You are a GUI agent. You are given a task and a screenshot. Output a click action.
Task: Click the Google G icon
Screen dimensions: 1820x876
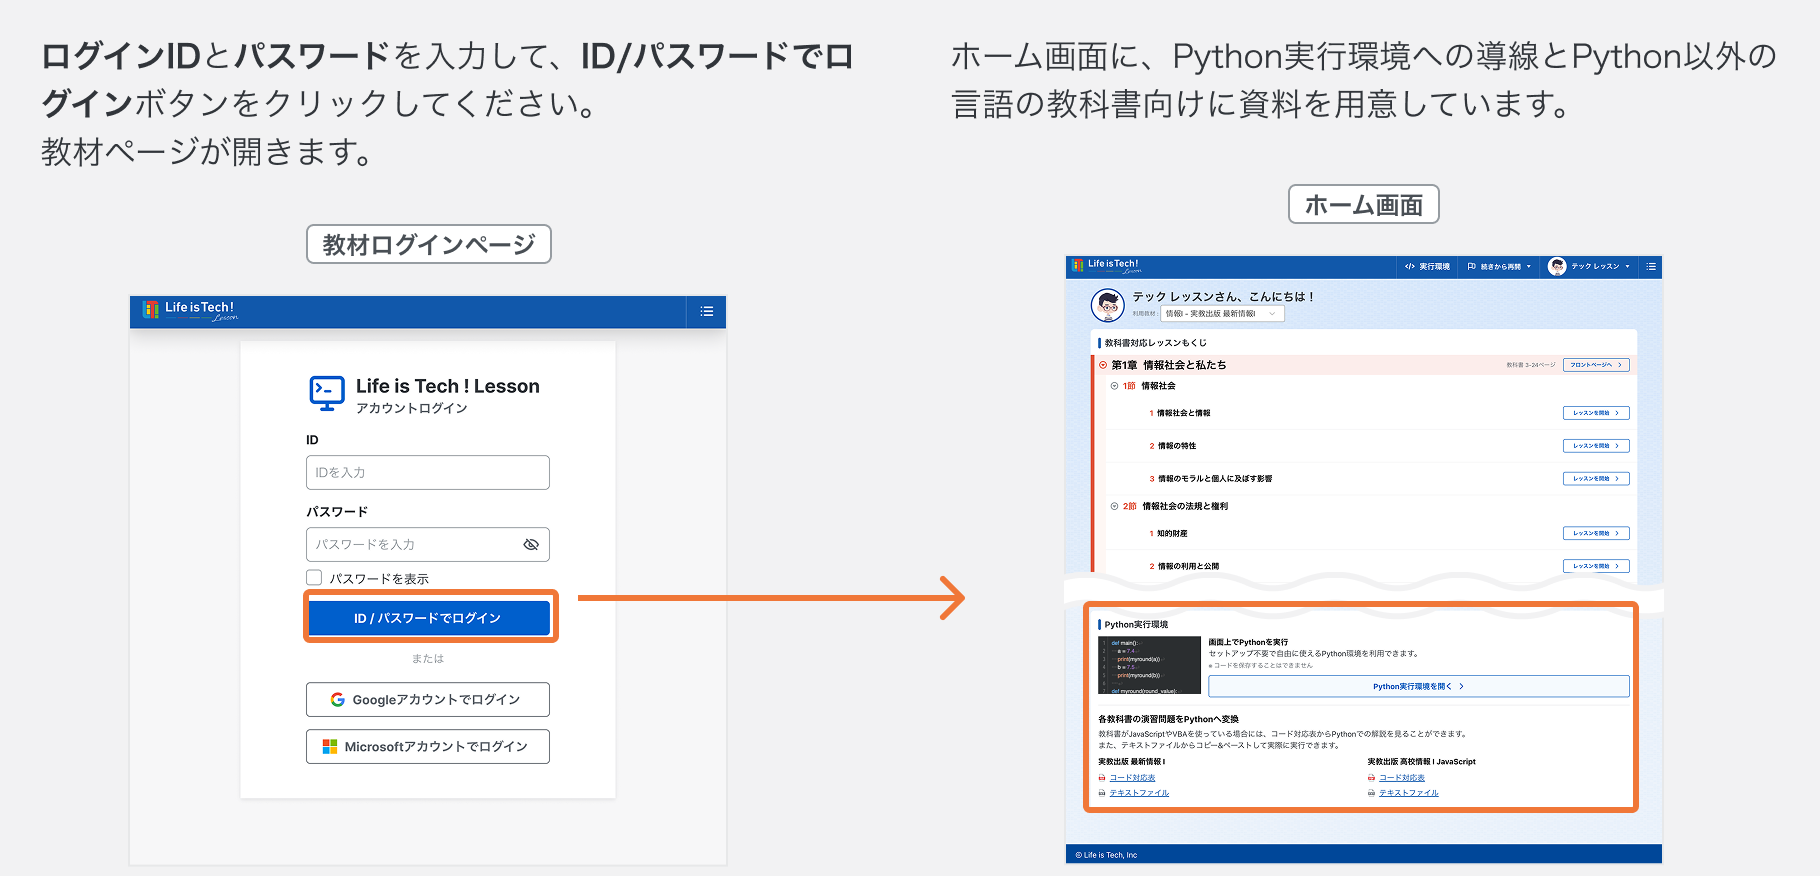(338, 699)
